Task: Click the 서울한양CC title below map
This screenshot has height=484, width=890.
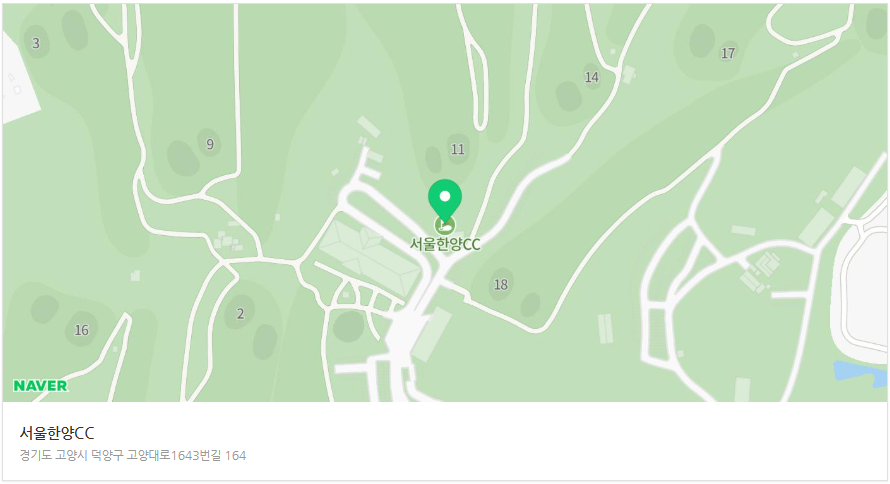Action: pyautogui.click(x=57, y=433)
